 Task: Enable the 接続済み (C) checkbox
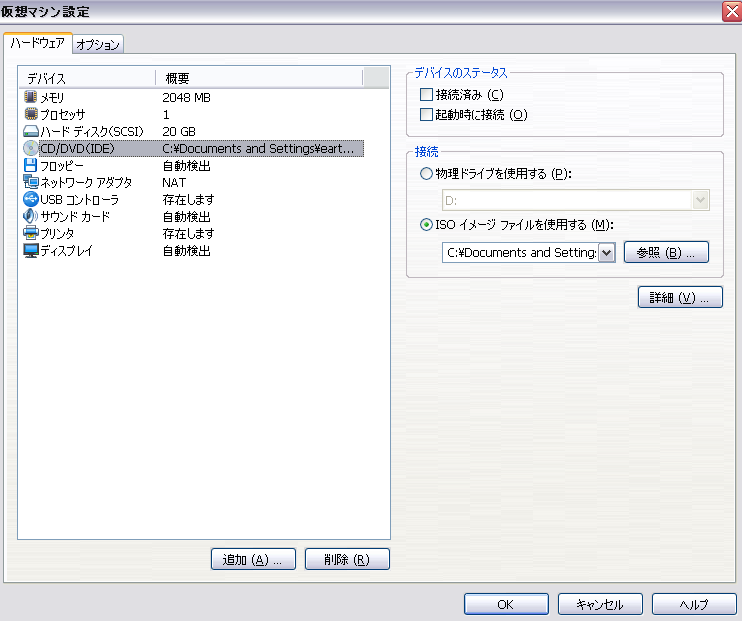[426, 95]
